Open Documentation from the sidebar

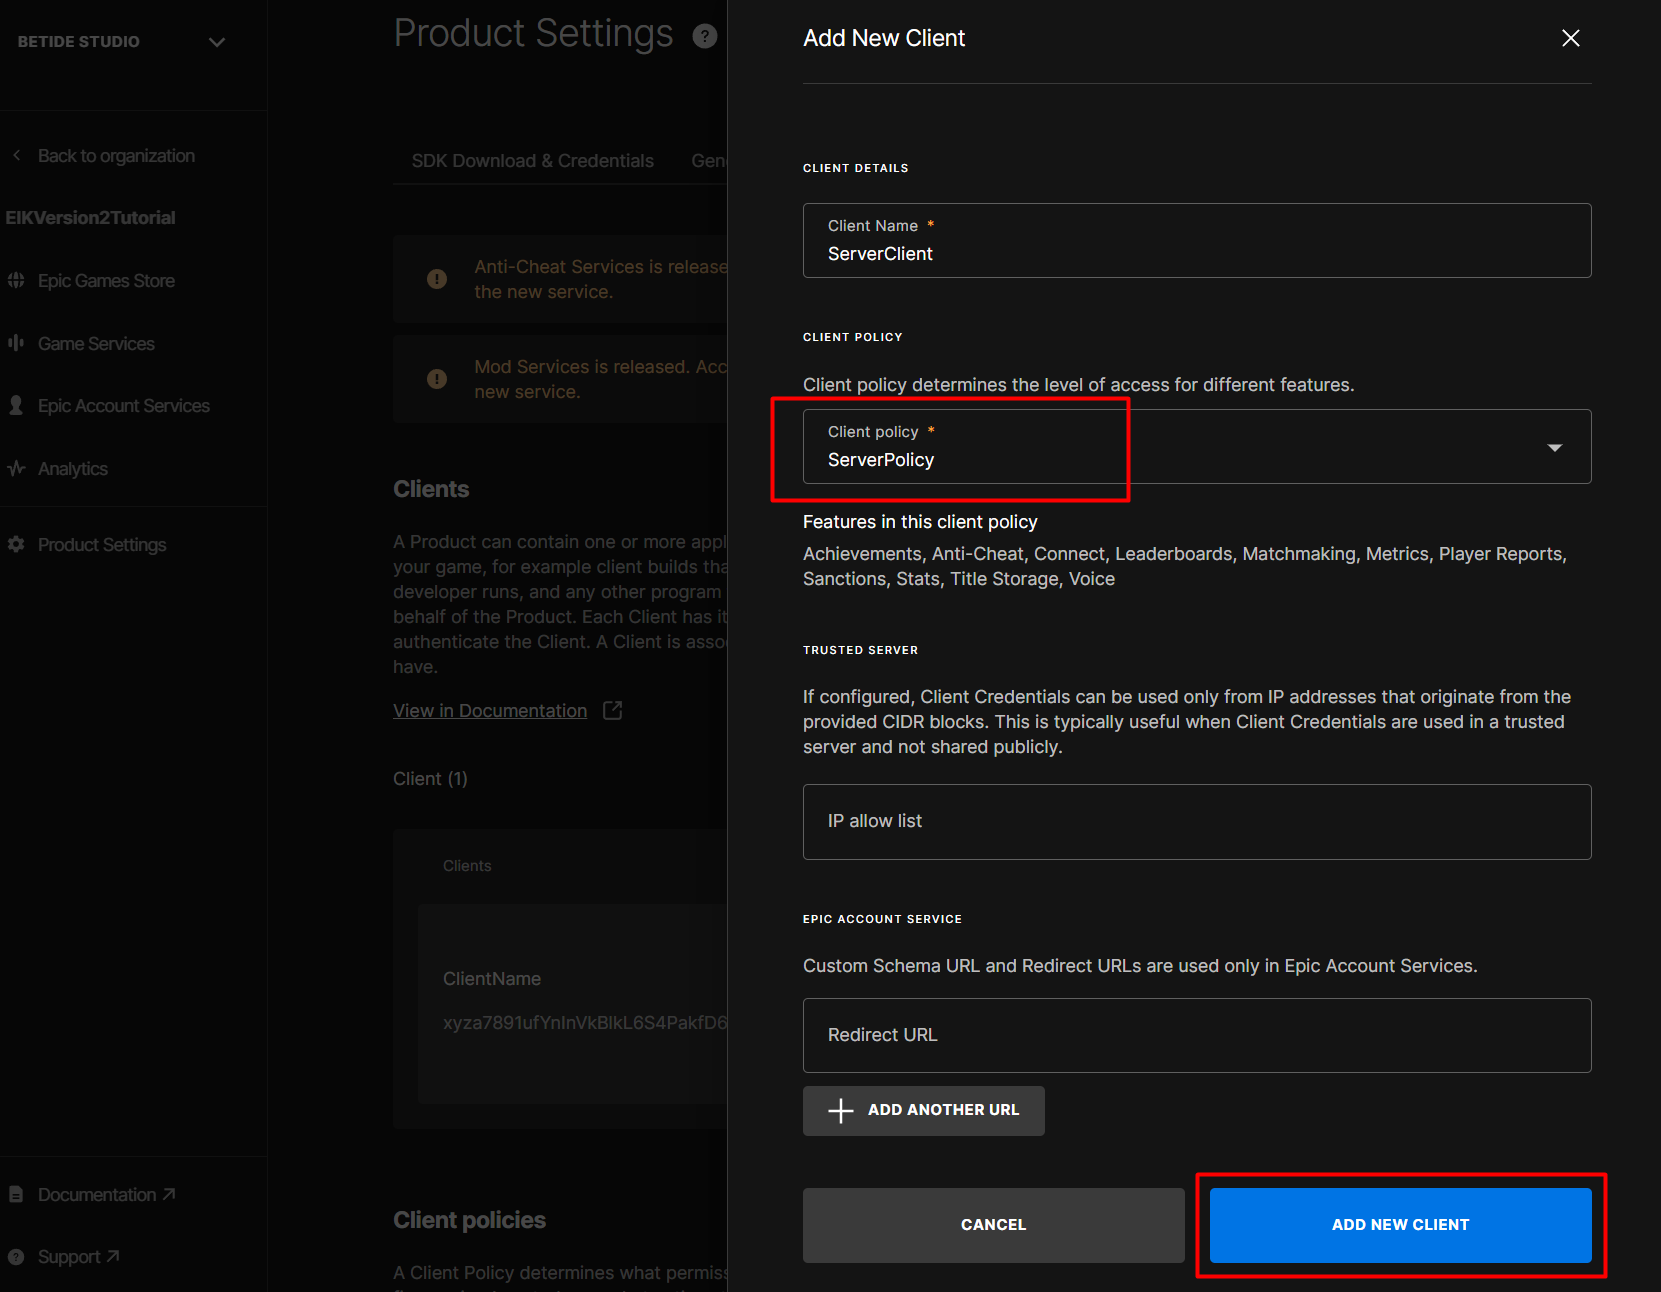click(96, 1194)
